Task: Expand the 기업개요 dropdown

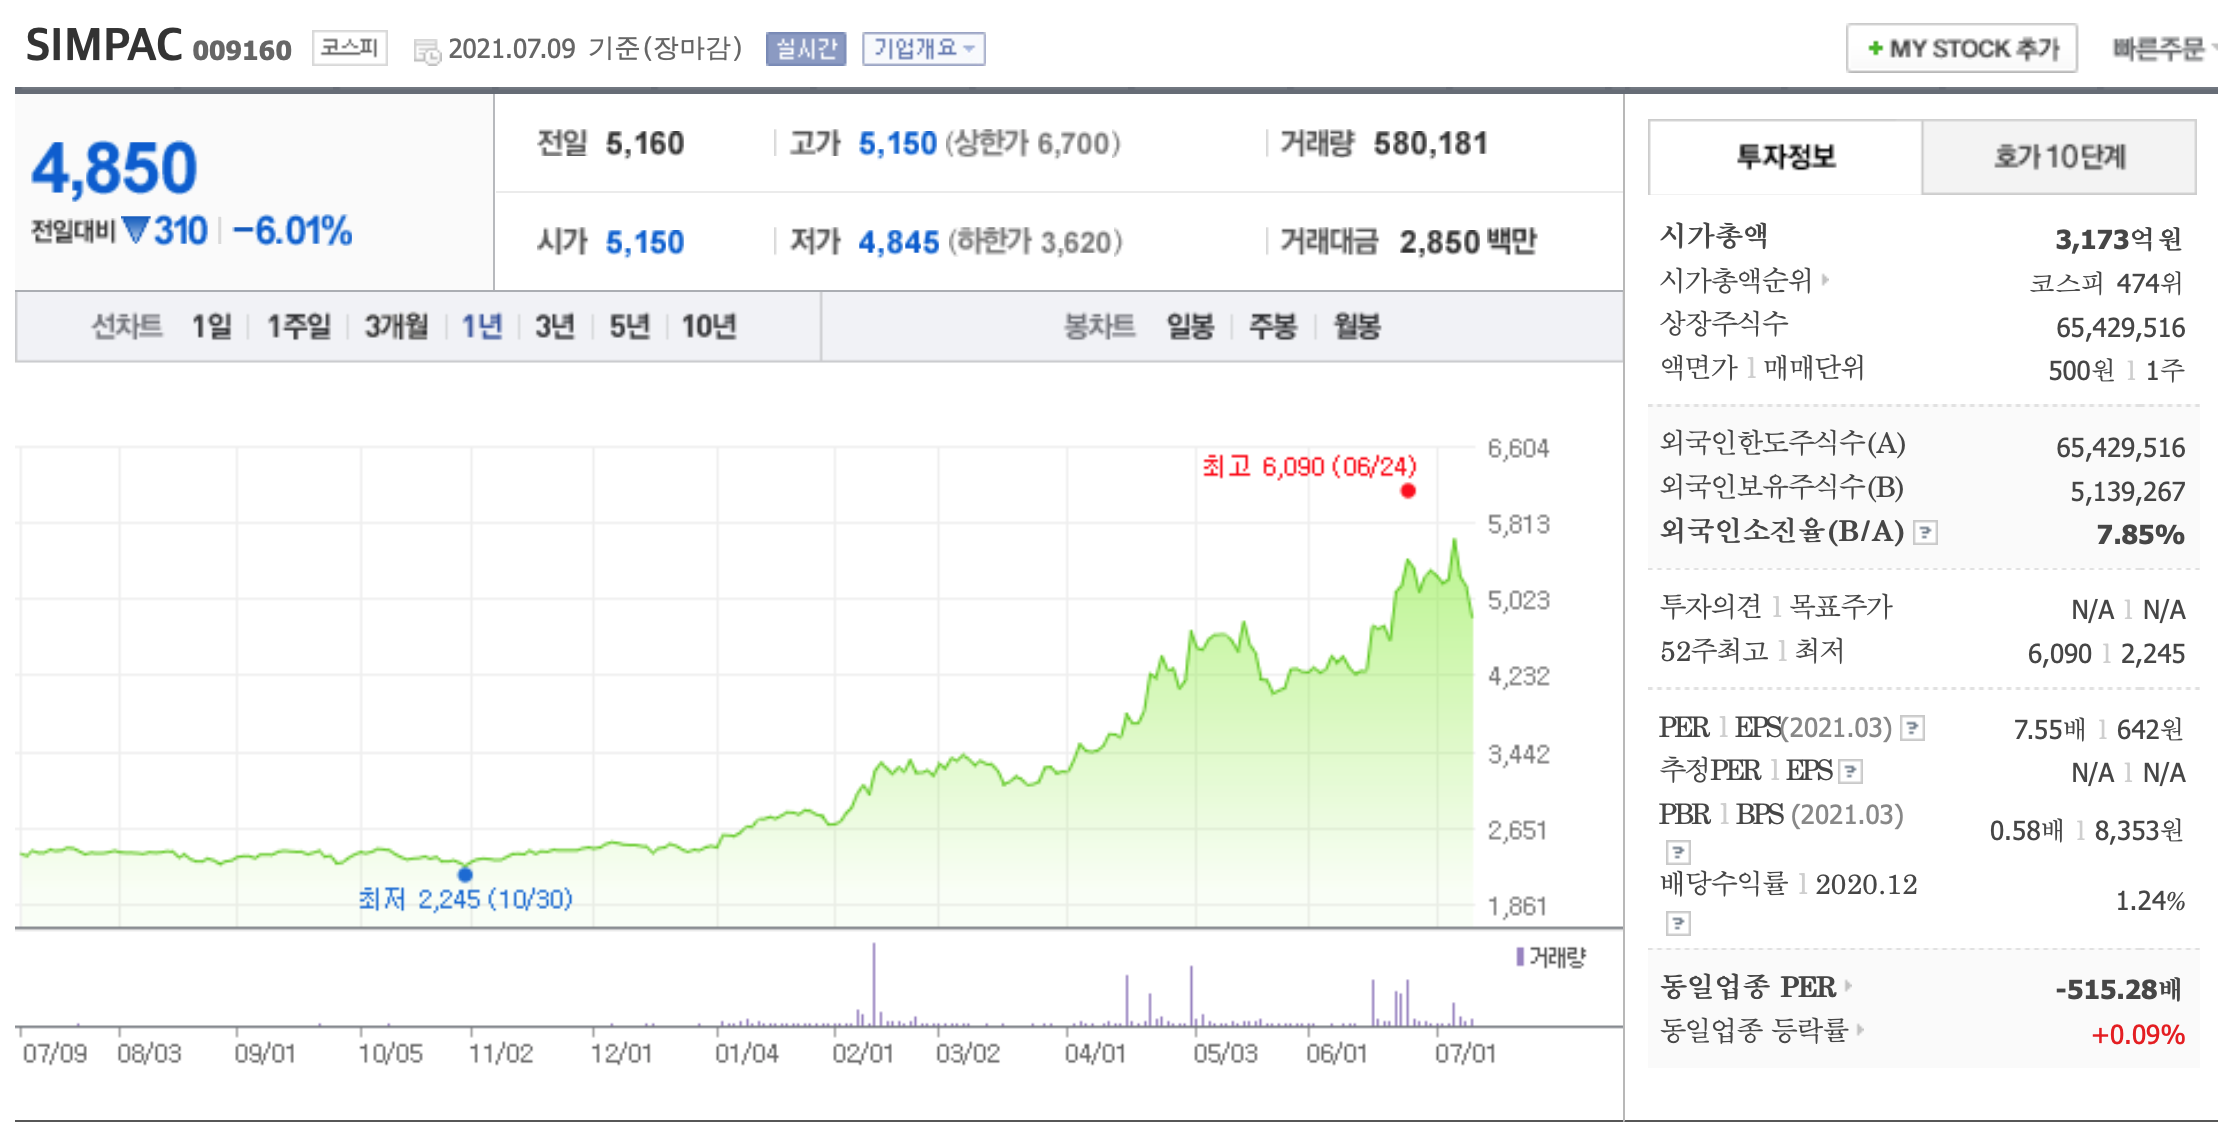Action: pyautogui.click(x=924, y=48)
